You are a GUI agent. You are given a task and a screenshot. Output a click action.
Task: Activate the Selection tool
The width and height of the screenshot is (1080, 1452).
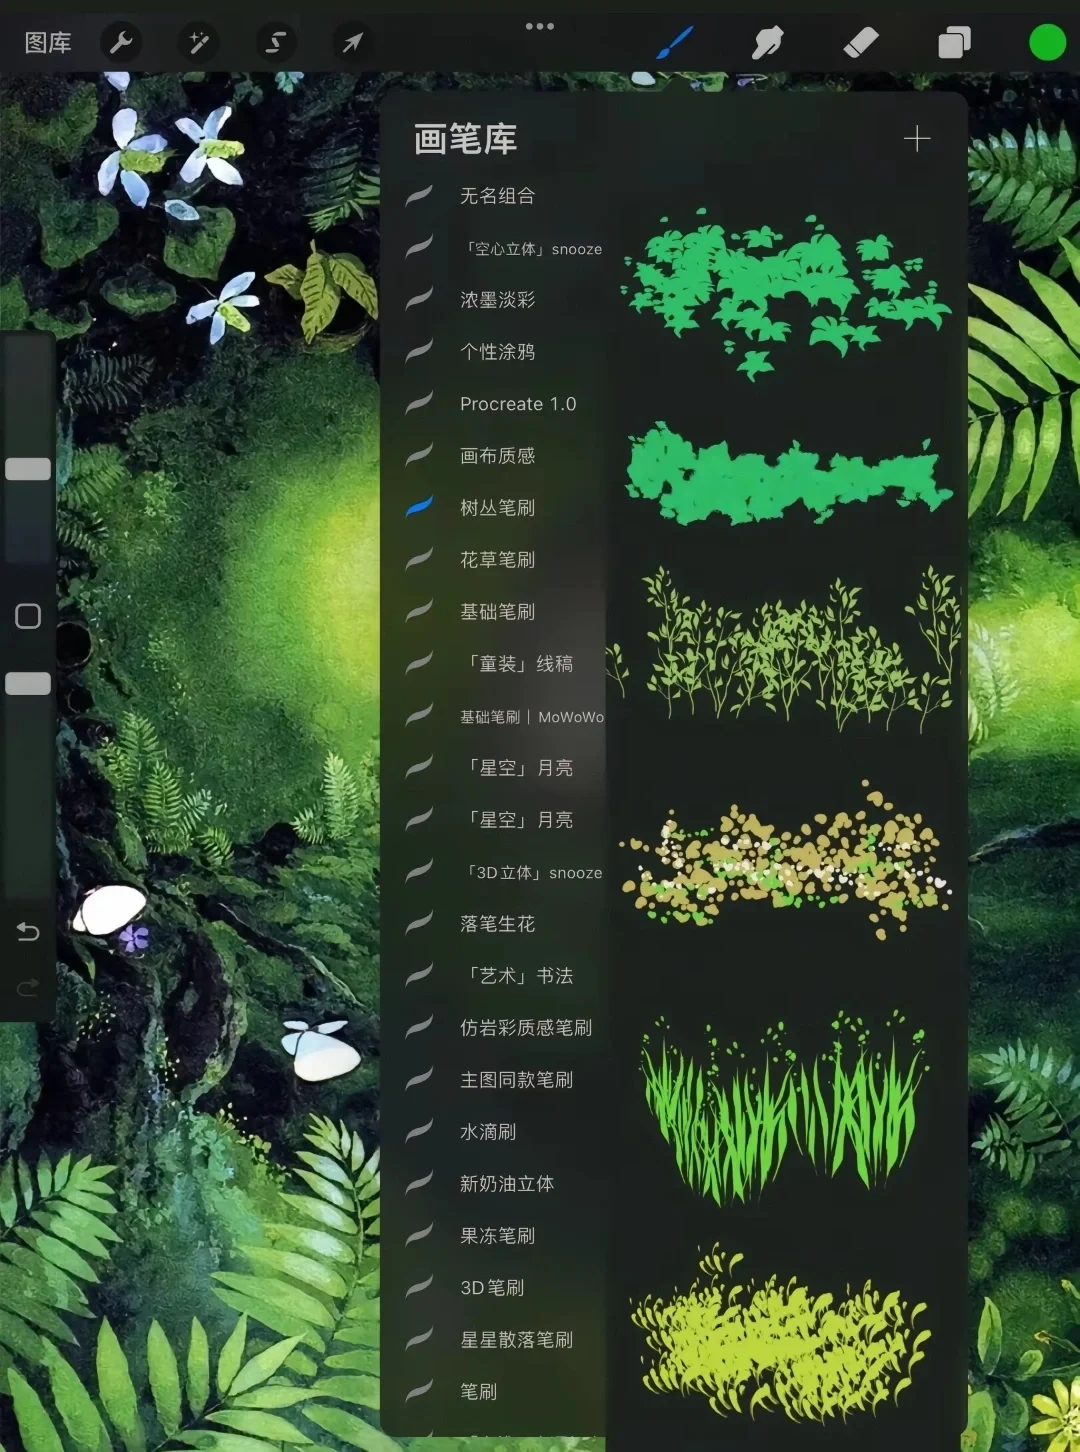pyautogui.click(x=275, y=43)
